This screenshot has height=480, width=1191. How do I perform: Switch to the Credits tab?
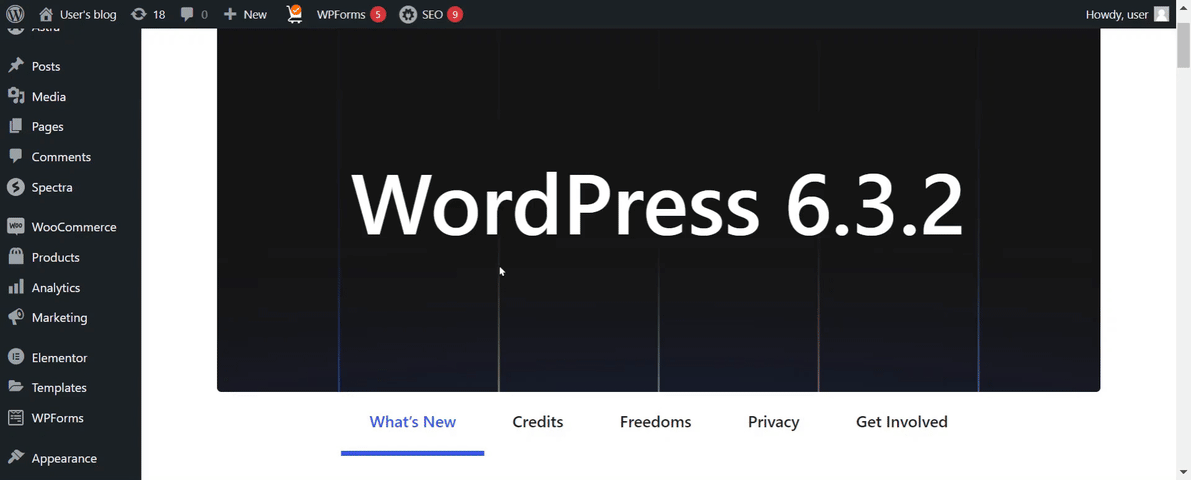click(538, 422)
